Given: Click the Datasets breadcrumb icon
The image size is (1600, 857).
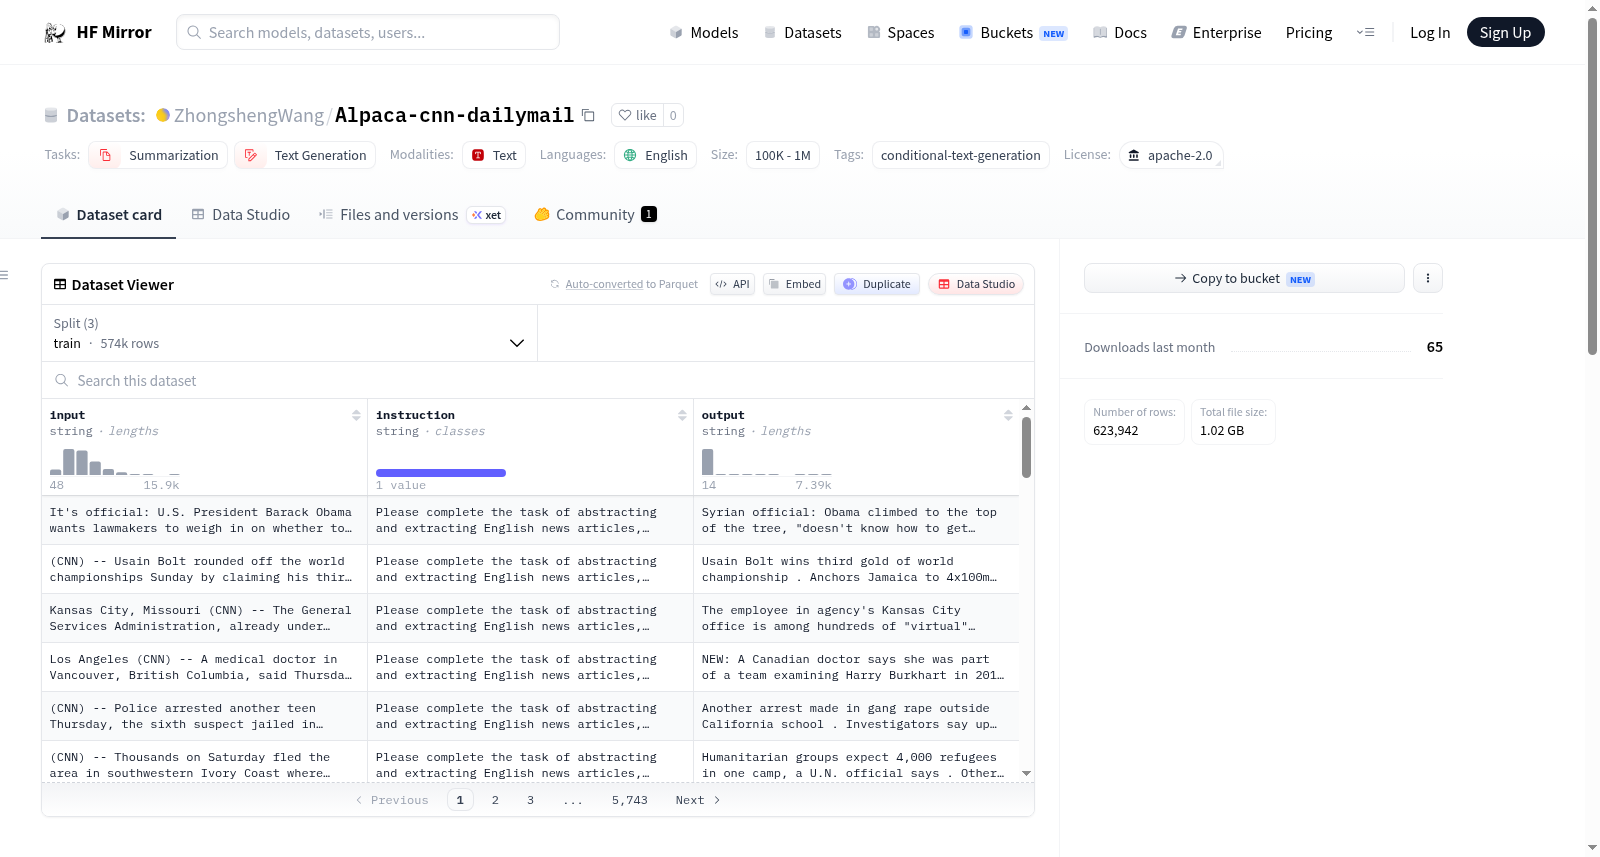Looking at the screenshot, I should (51, 116).
